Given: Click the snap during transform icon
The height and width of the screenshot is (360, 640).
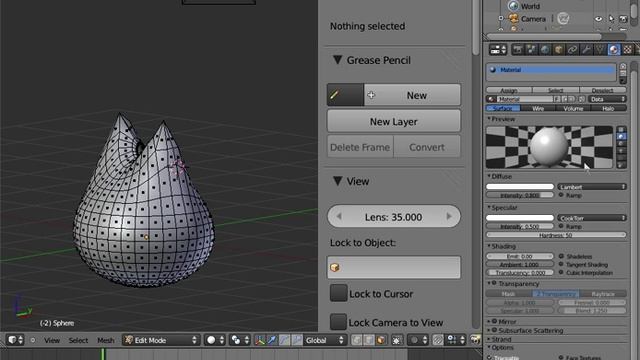Looking at the screenshot, I should tap(438, 340).
